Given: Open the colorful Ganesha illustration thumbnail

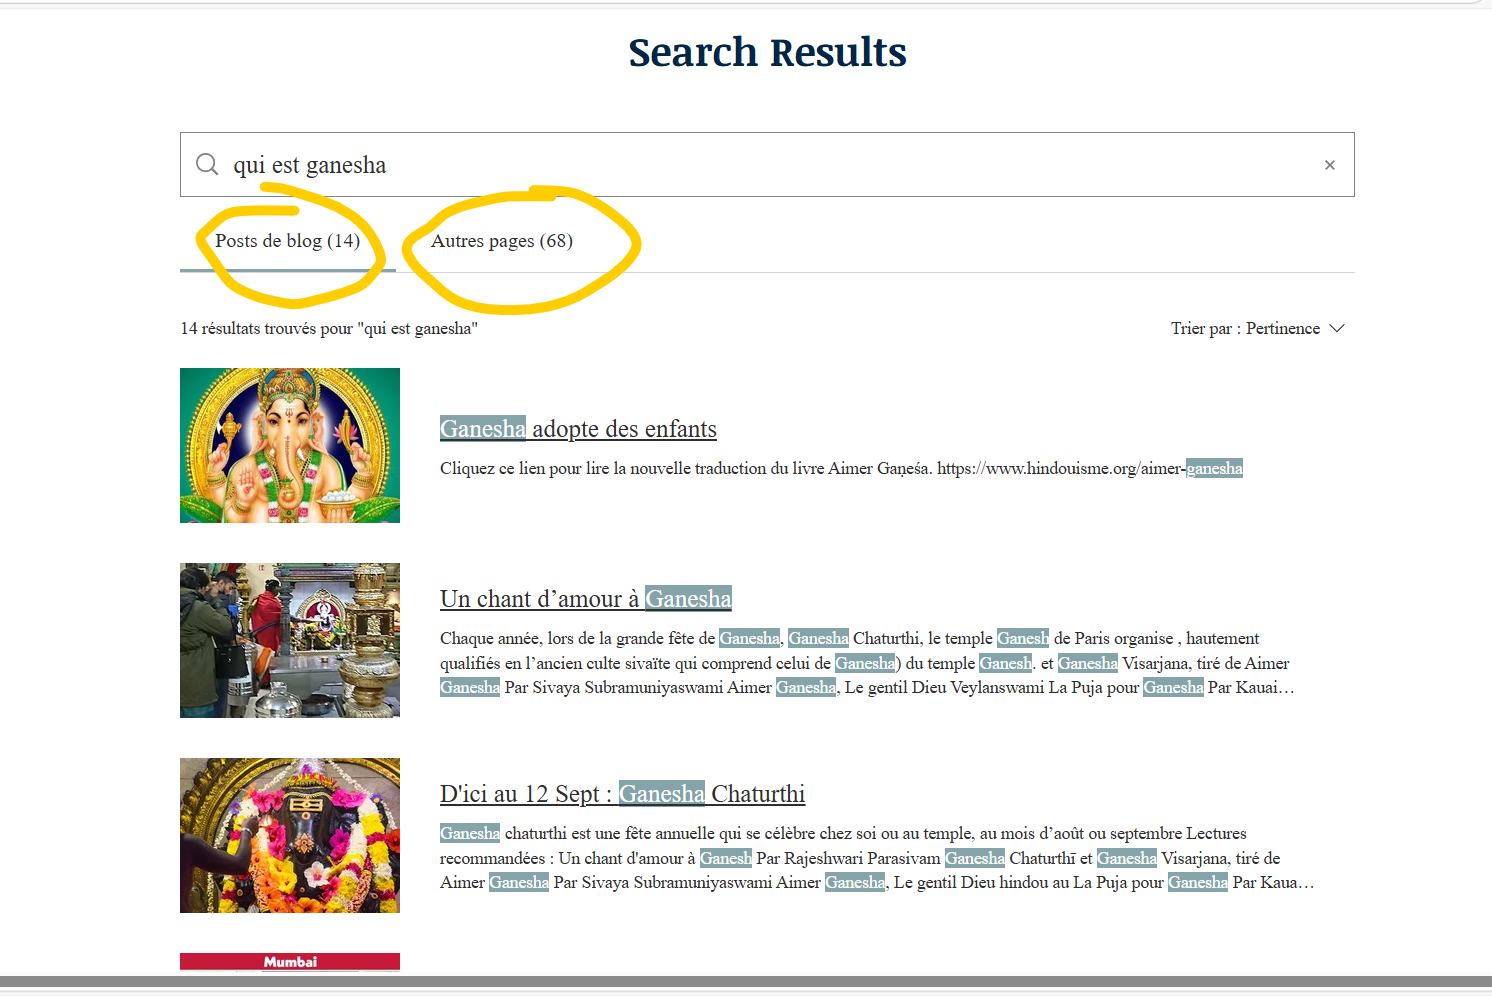Looking at the screenshot, I should [x=290, y=445].
